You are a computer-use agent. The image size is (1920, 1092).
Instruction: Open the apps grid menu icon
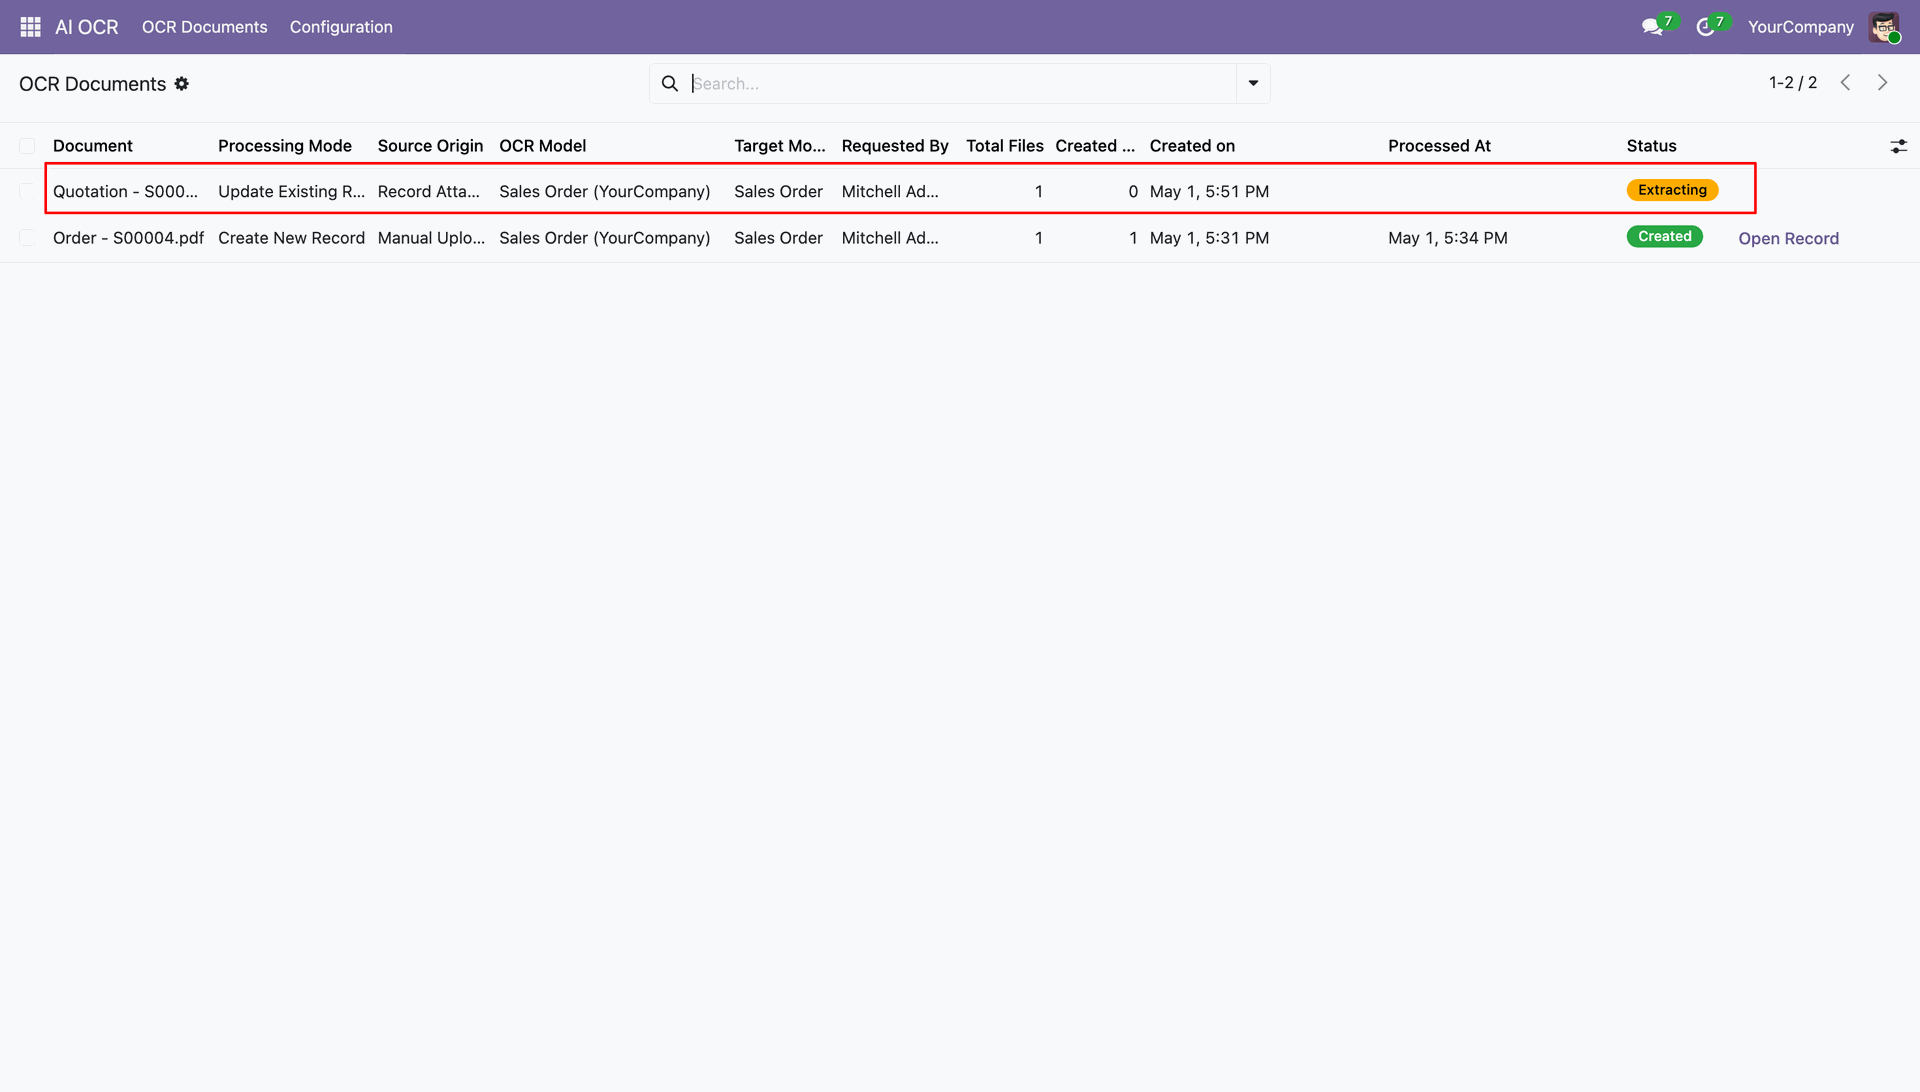click(x=30, y=27)
